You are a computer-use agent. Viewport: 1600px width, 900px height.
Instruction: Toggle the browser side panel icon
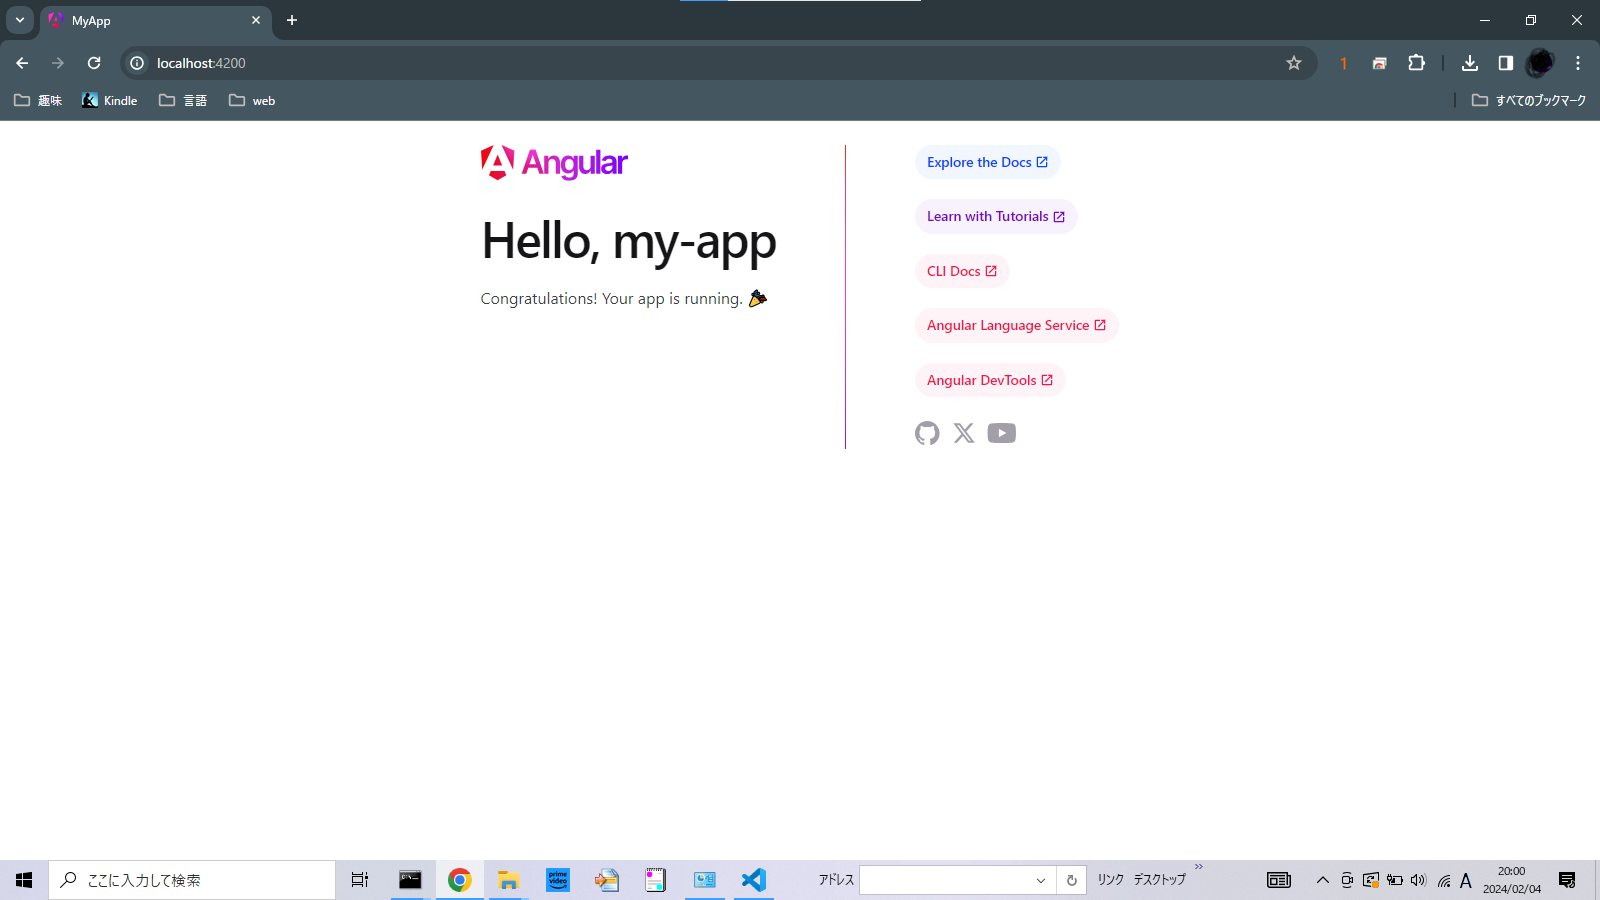point(1506,63)
